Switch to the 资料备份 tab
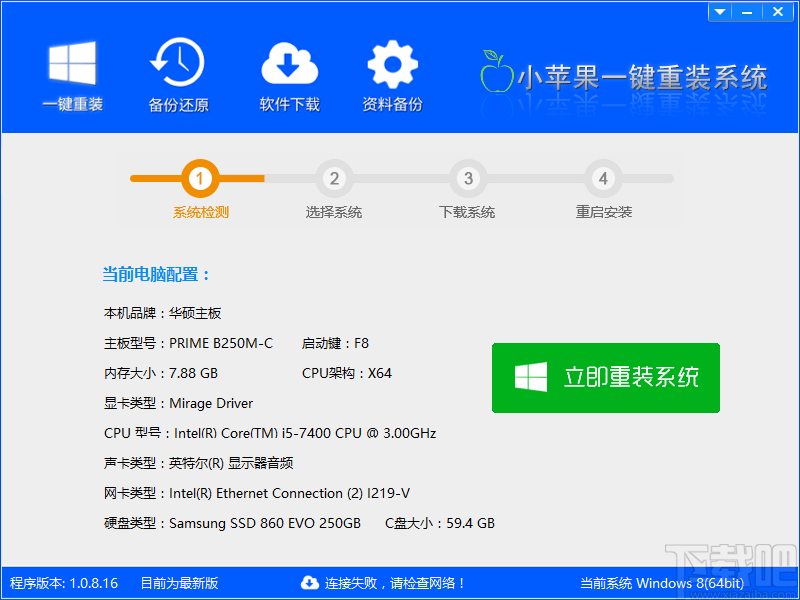The image size is (800, 600). (392, 80)
